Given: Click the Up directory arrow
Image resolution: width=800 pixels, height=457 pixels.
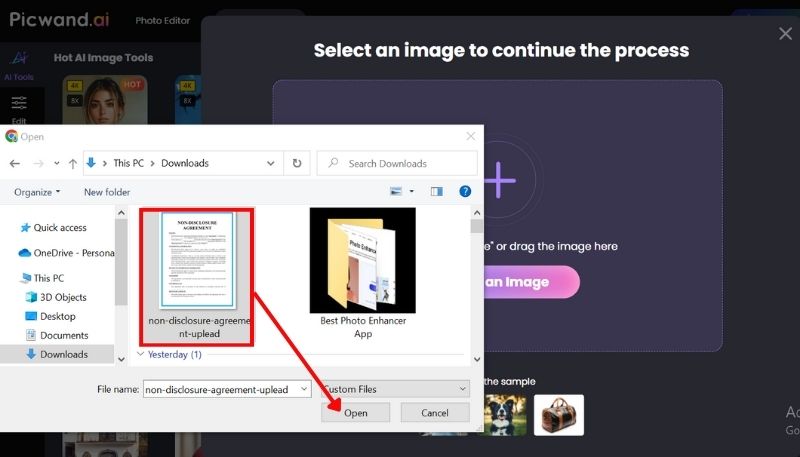Looking at the screenshot, I should [x=73, y=163].
